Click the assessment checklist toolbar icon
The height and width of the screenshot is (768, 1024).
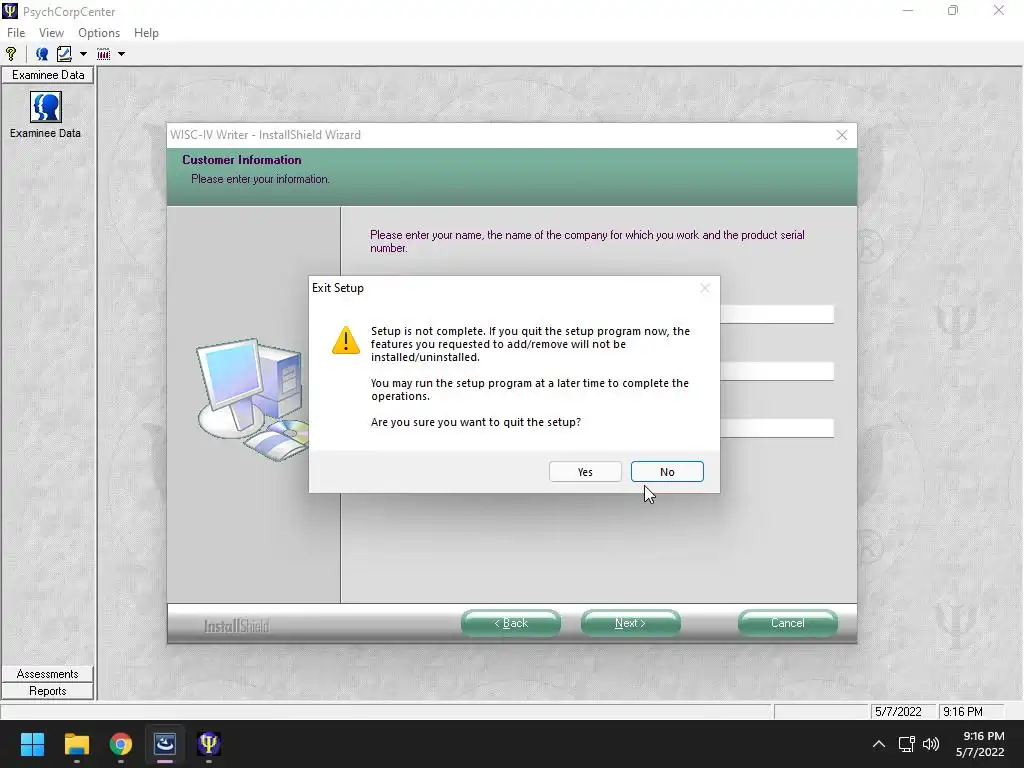tap(64, 54)
